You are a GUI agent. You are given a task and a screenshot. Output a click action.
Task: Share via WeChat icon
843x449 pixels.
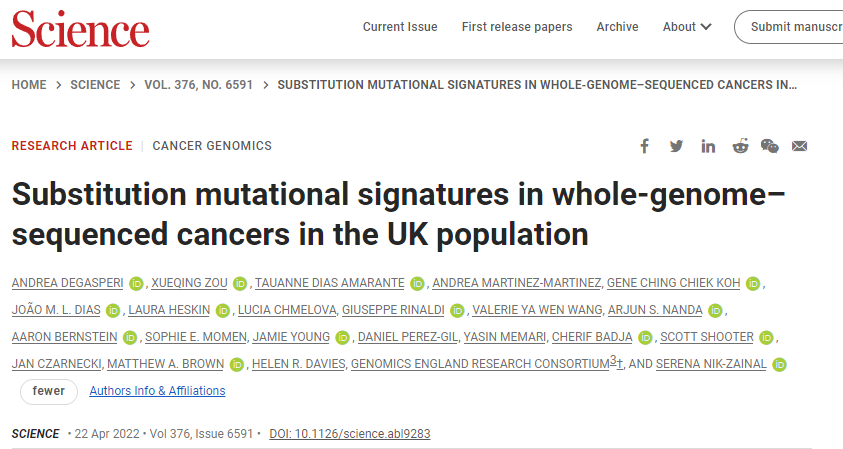tap(770, 146)
